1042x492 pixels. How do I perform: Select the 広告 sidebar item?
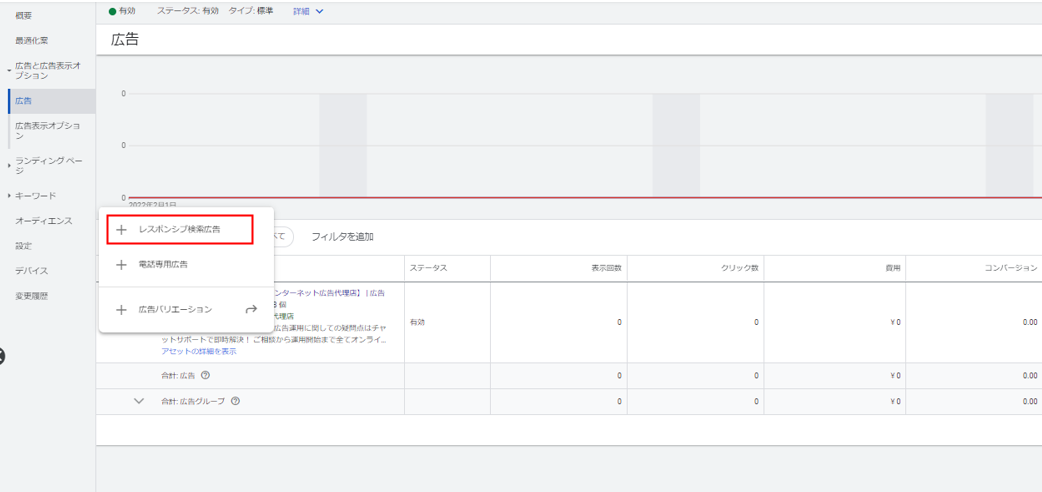coord(51,101)
